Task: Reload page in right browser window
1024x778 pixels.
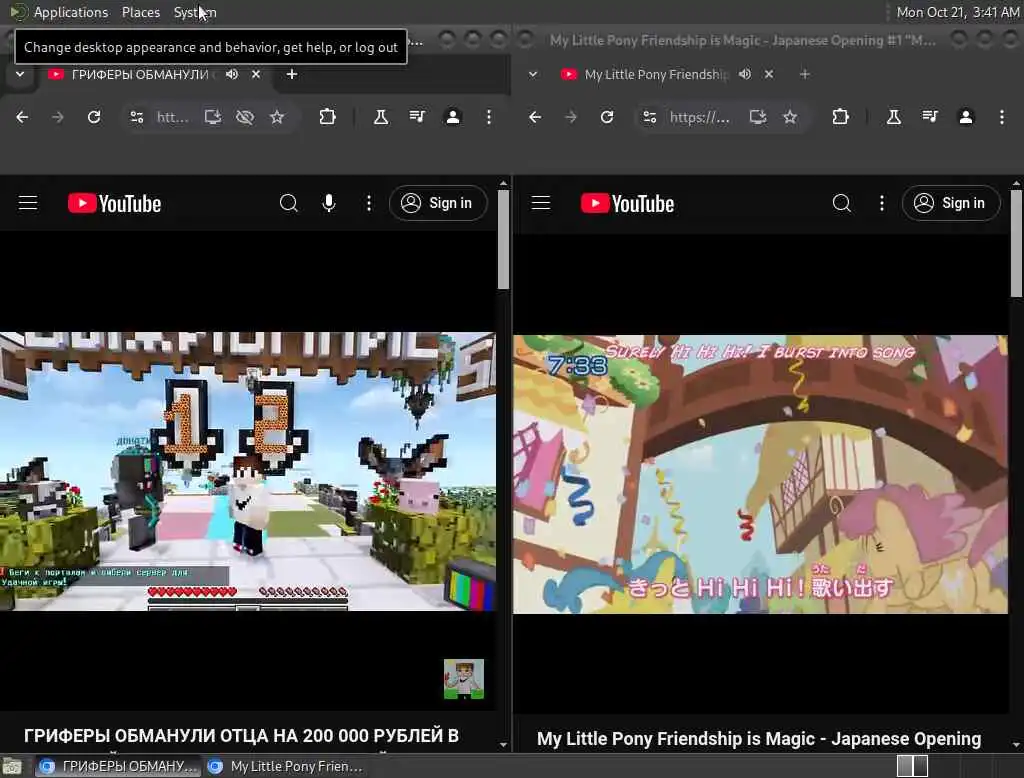Action: point(607,117)
